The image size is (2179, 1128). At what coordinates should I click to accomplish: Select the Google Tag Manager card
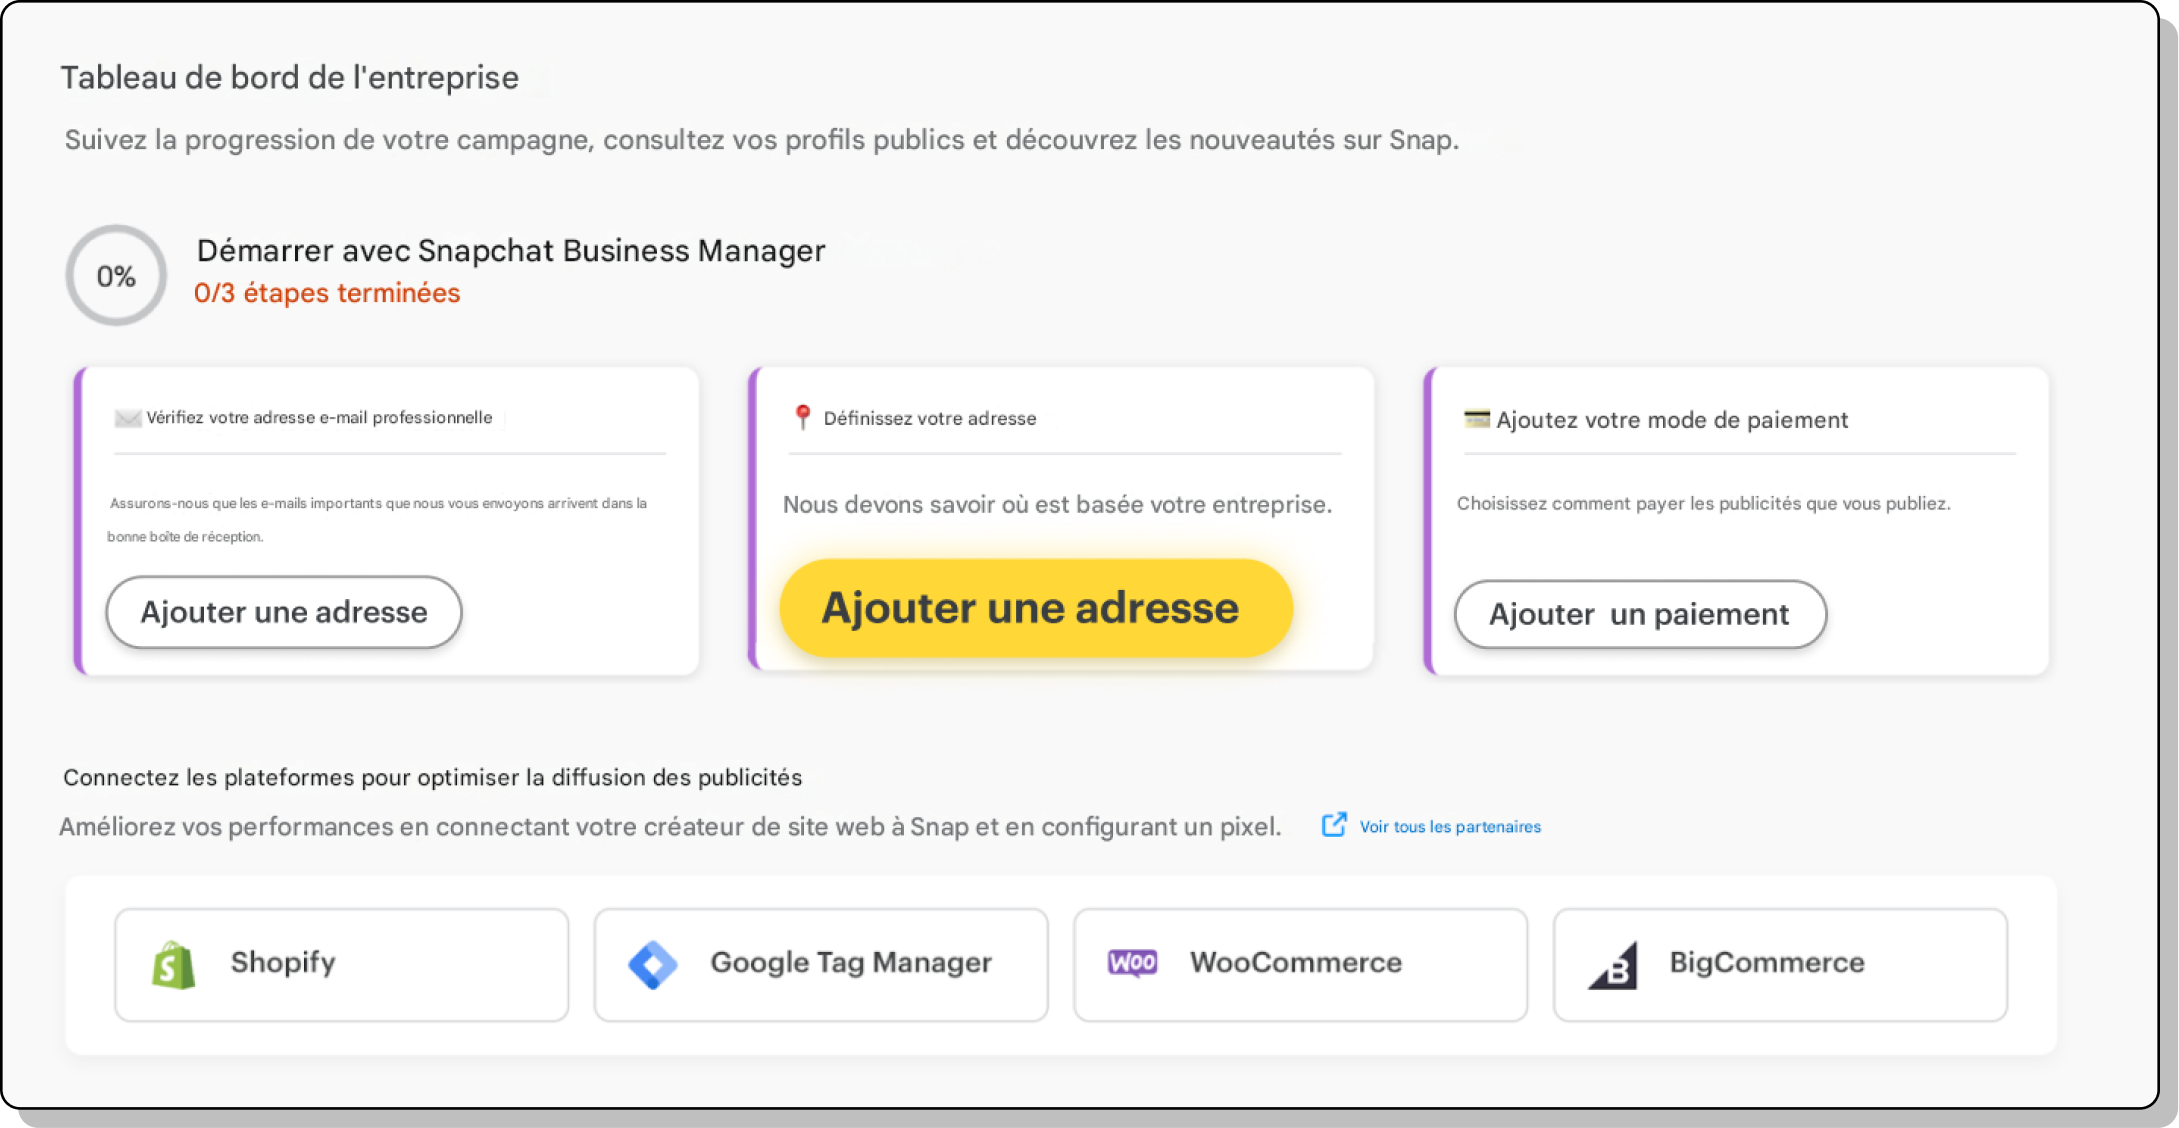coord(821,965)
